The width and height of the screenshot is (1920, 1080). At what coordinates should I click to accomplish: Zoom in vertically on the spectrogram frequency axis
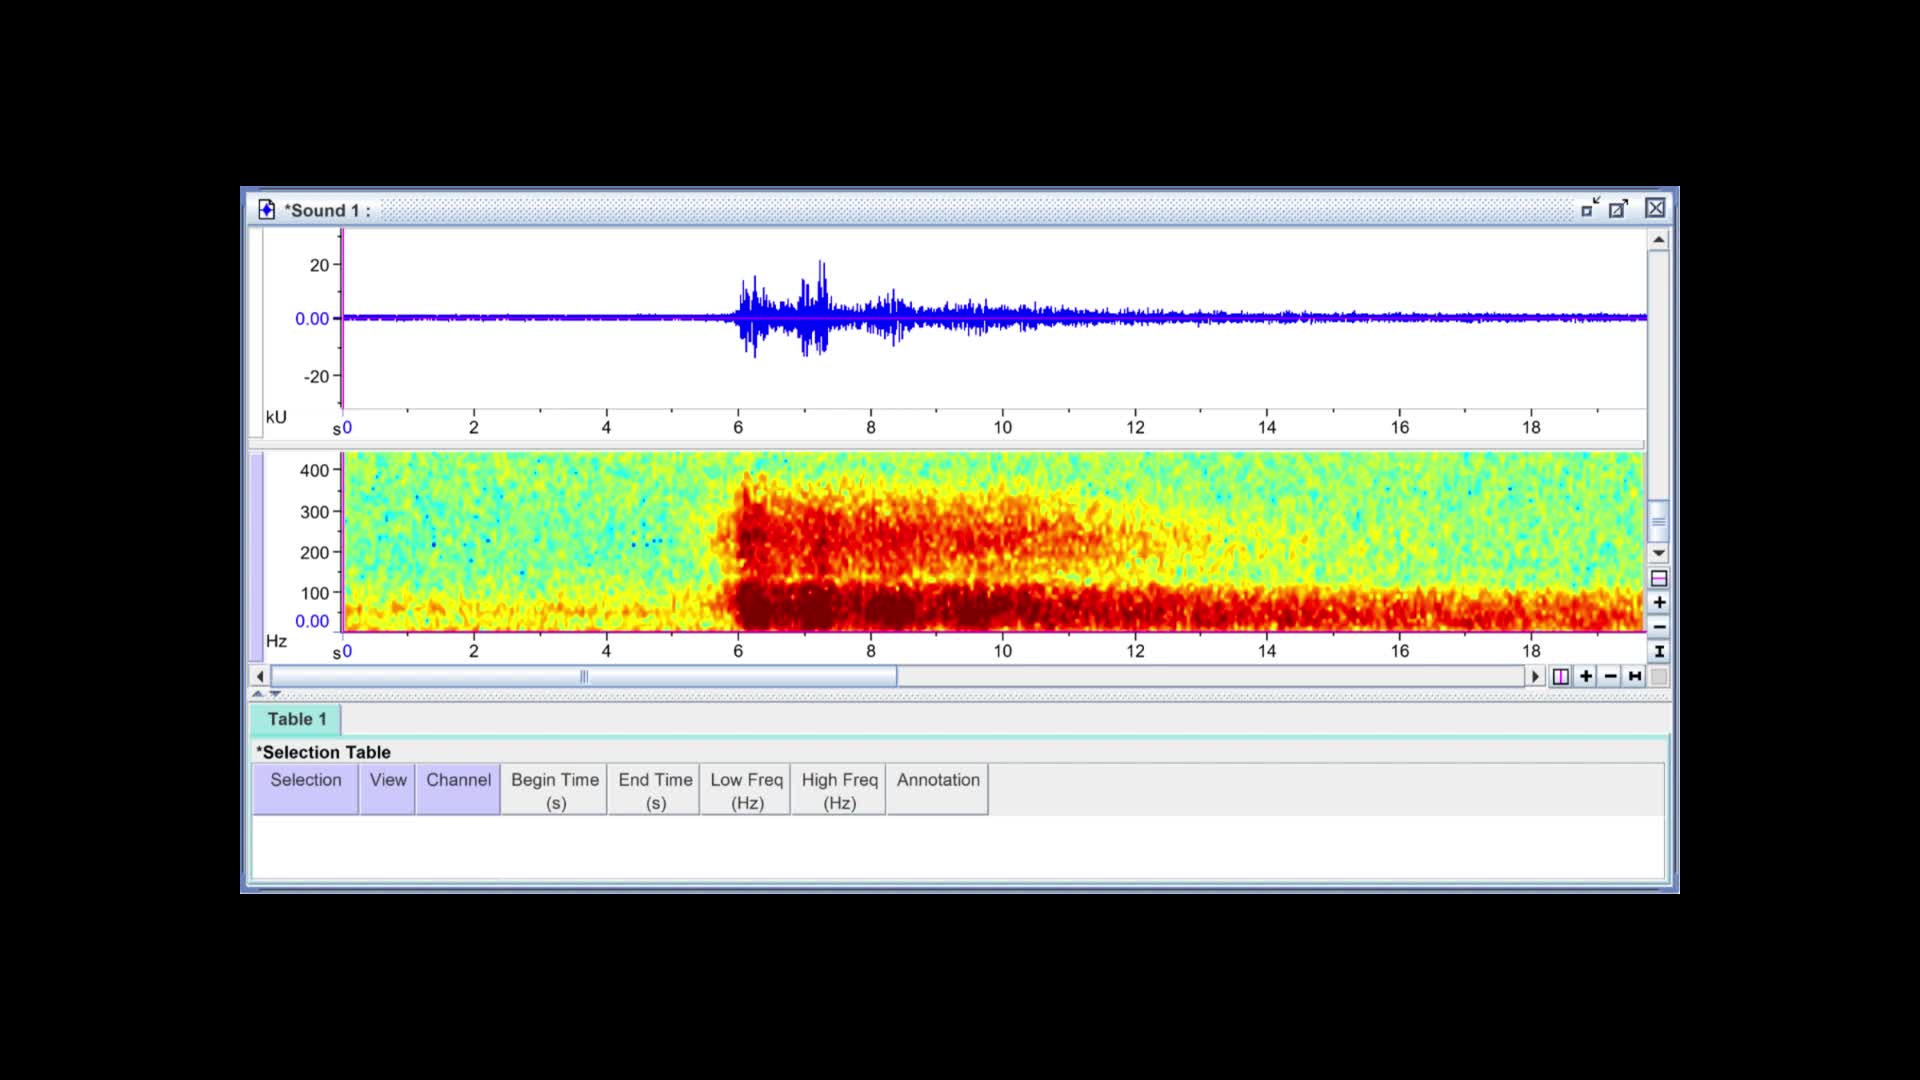tap(1659, 601)
